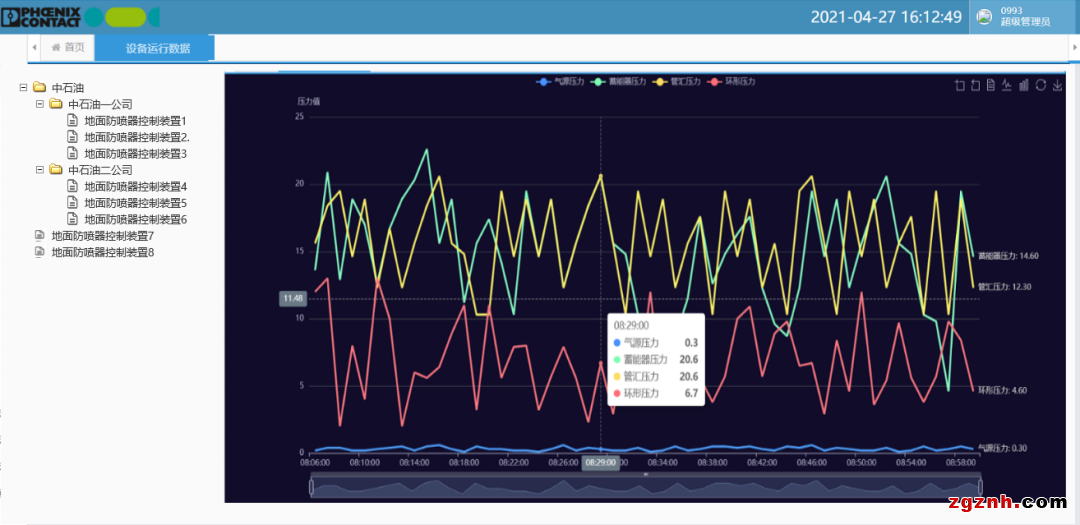The image size is (1080, 525).
Task: Click the 08:42:00 x-axis label
Action: (761, 463)
